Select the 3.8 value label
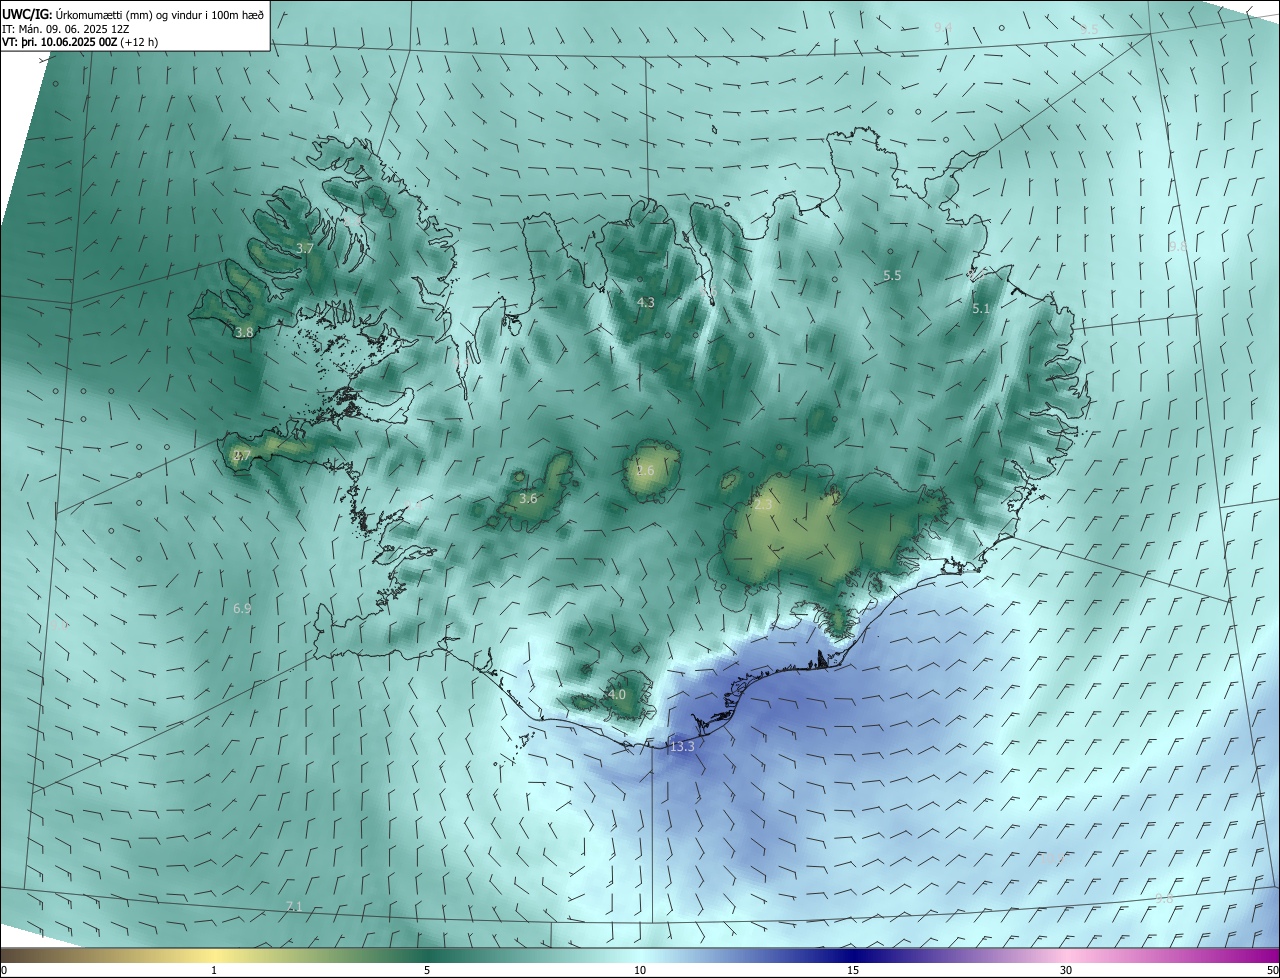Viewport: 1280px width, 978px height. pyautogui.click(x=244, y=332)
